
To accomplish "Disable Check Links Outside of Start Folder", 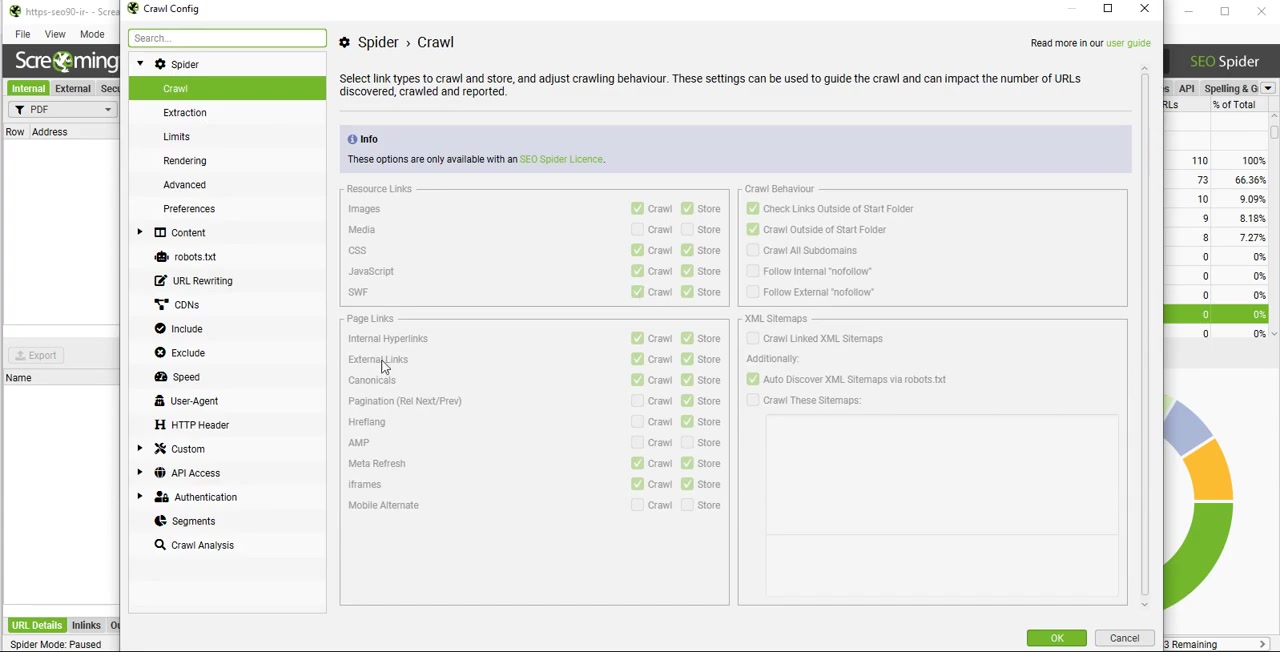I will [752, 208].
